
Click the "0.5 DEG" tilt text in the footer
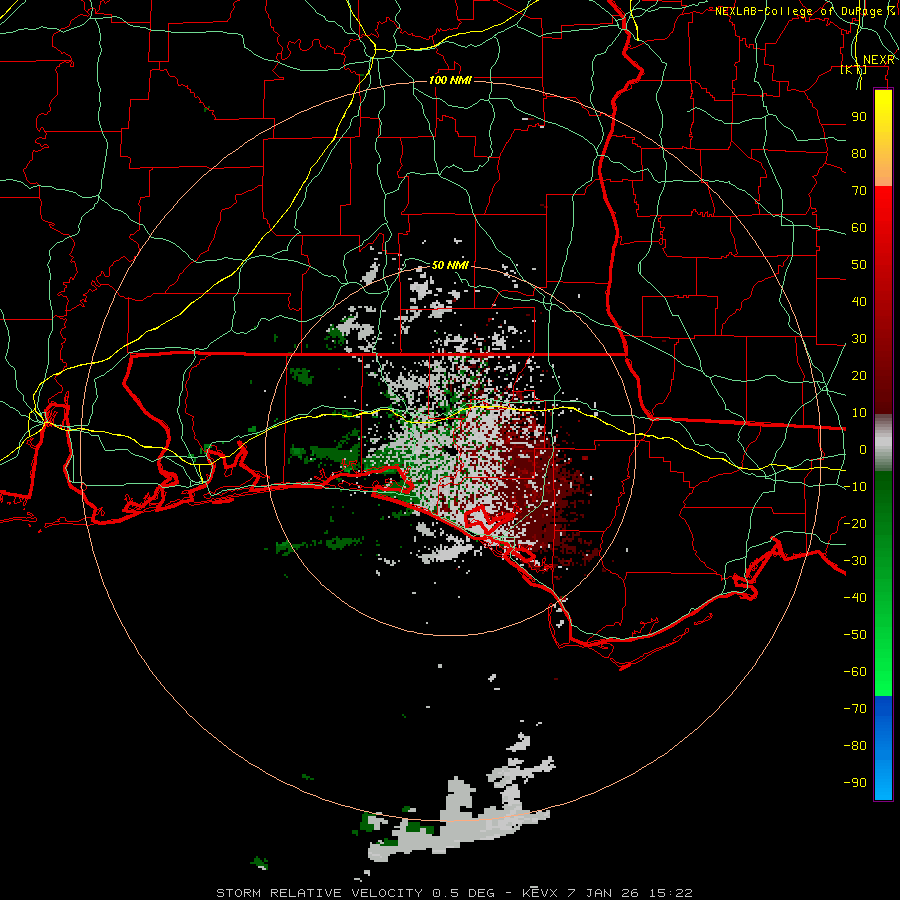pos(461,893)
